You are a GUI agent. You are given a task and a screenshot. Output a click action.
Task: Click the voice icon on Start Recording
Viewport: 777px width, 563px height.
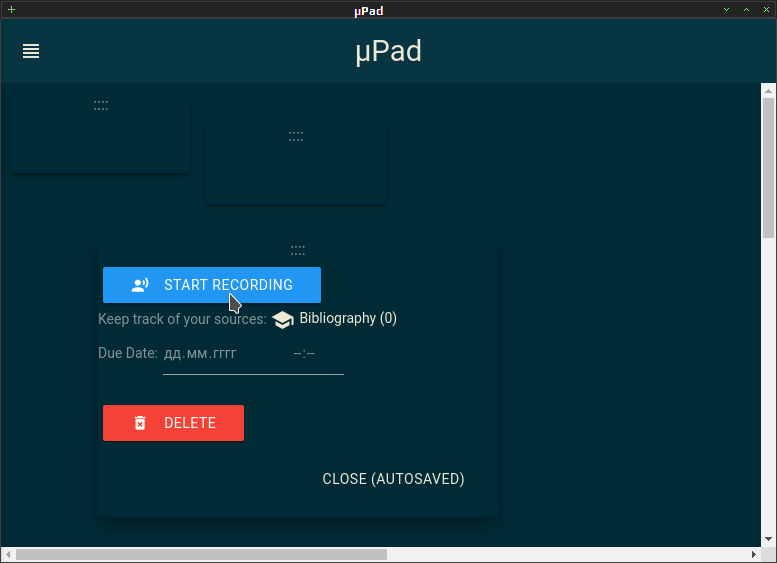click(140, 285)
